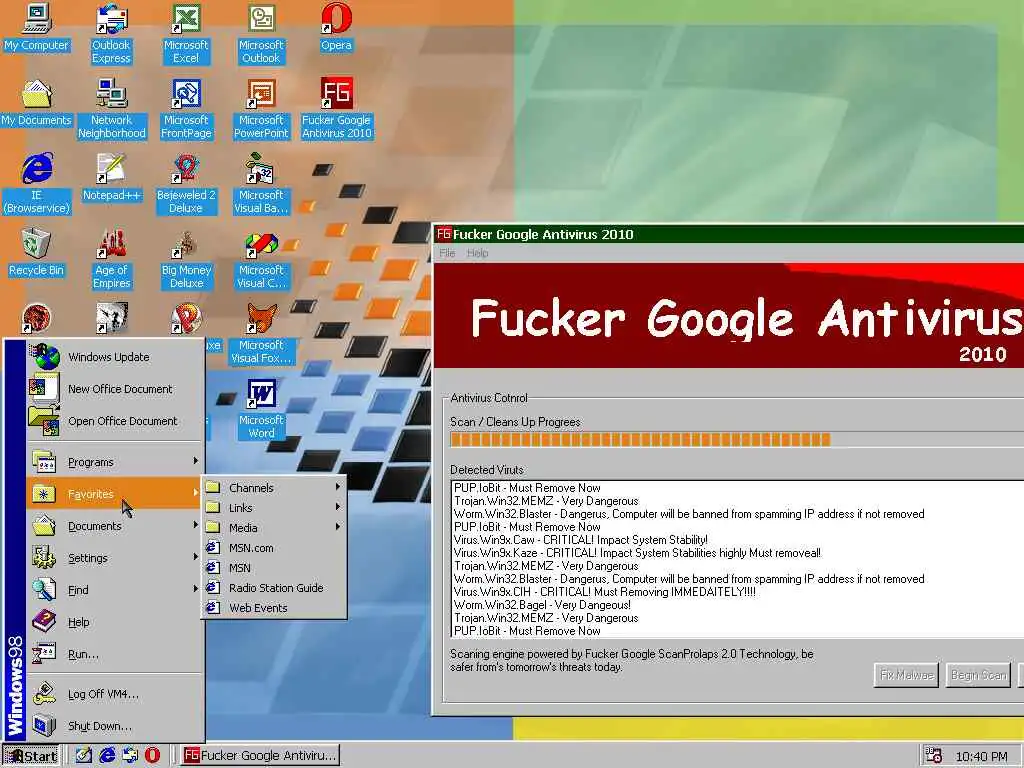Viewport: 1024px width, 768px height.
Task: Open the IE (Browservice) desktop icon
Action: (x=37, y=184)
